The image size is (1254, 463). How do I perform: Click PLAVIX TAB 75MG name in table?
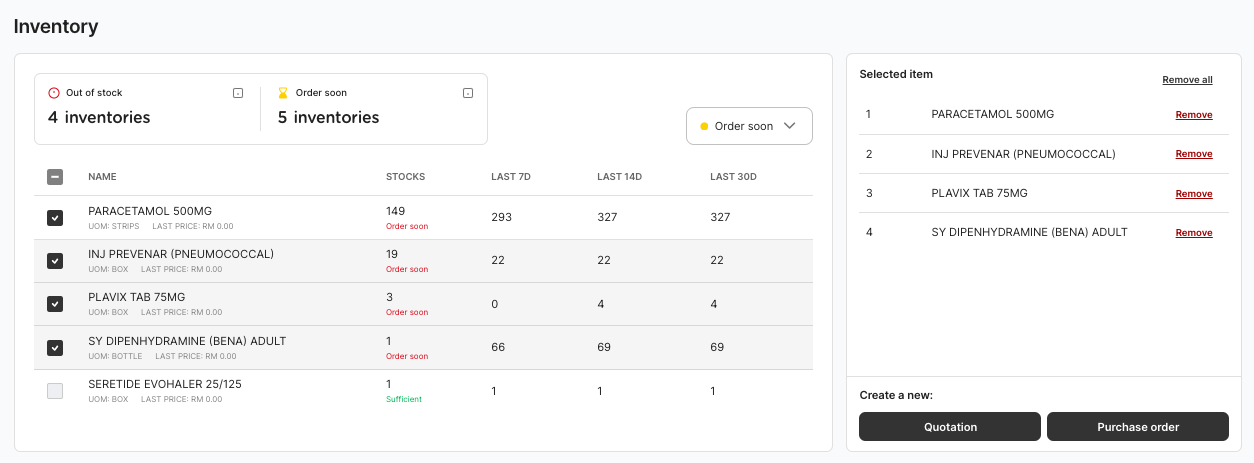pos(136,297)
